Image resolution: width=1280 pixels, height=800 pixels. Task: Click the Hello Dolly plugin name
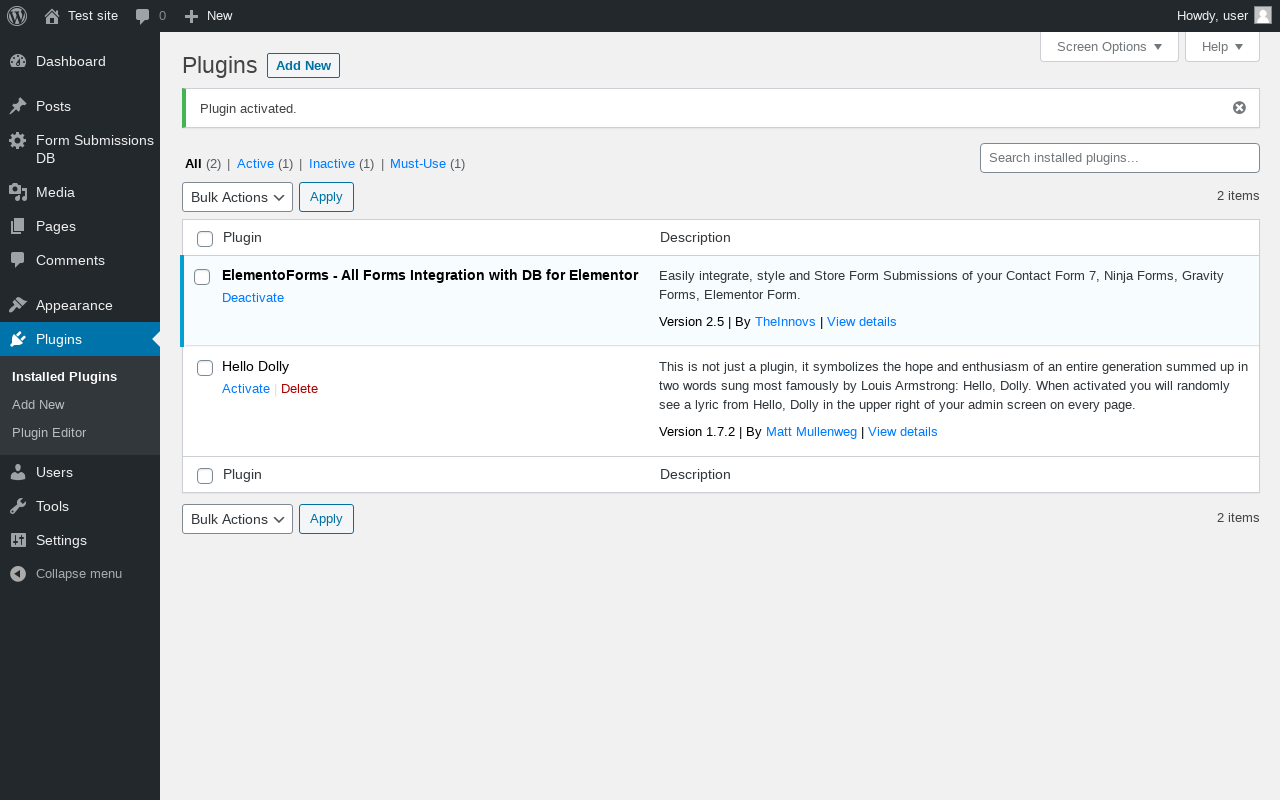[255, 367]
